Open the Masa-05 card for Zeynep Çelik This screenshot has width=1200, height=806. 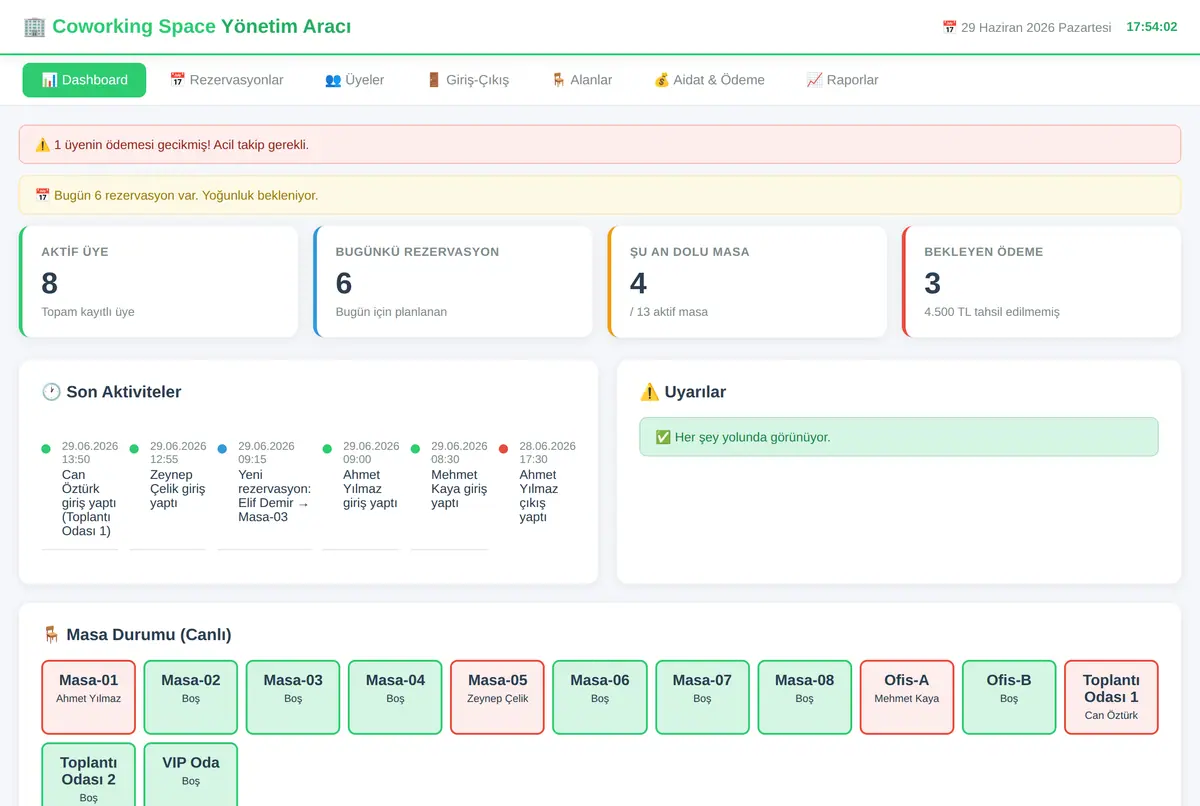point(497,697)
